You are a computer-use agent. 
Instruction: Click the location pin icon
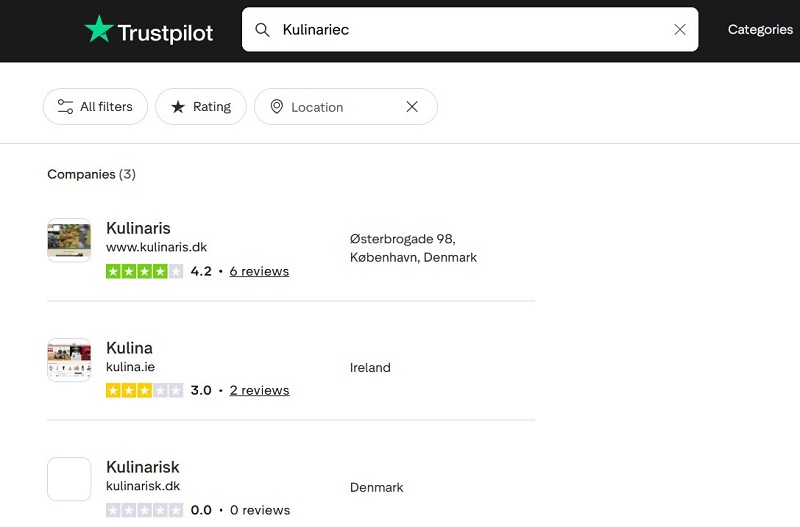277,107
